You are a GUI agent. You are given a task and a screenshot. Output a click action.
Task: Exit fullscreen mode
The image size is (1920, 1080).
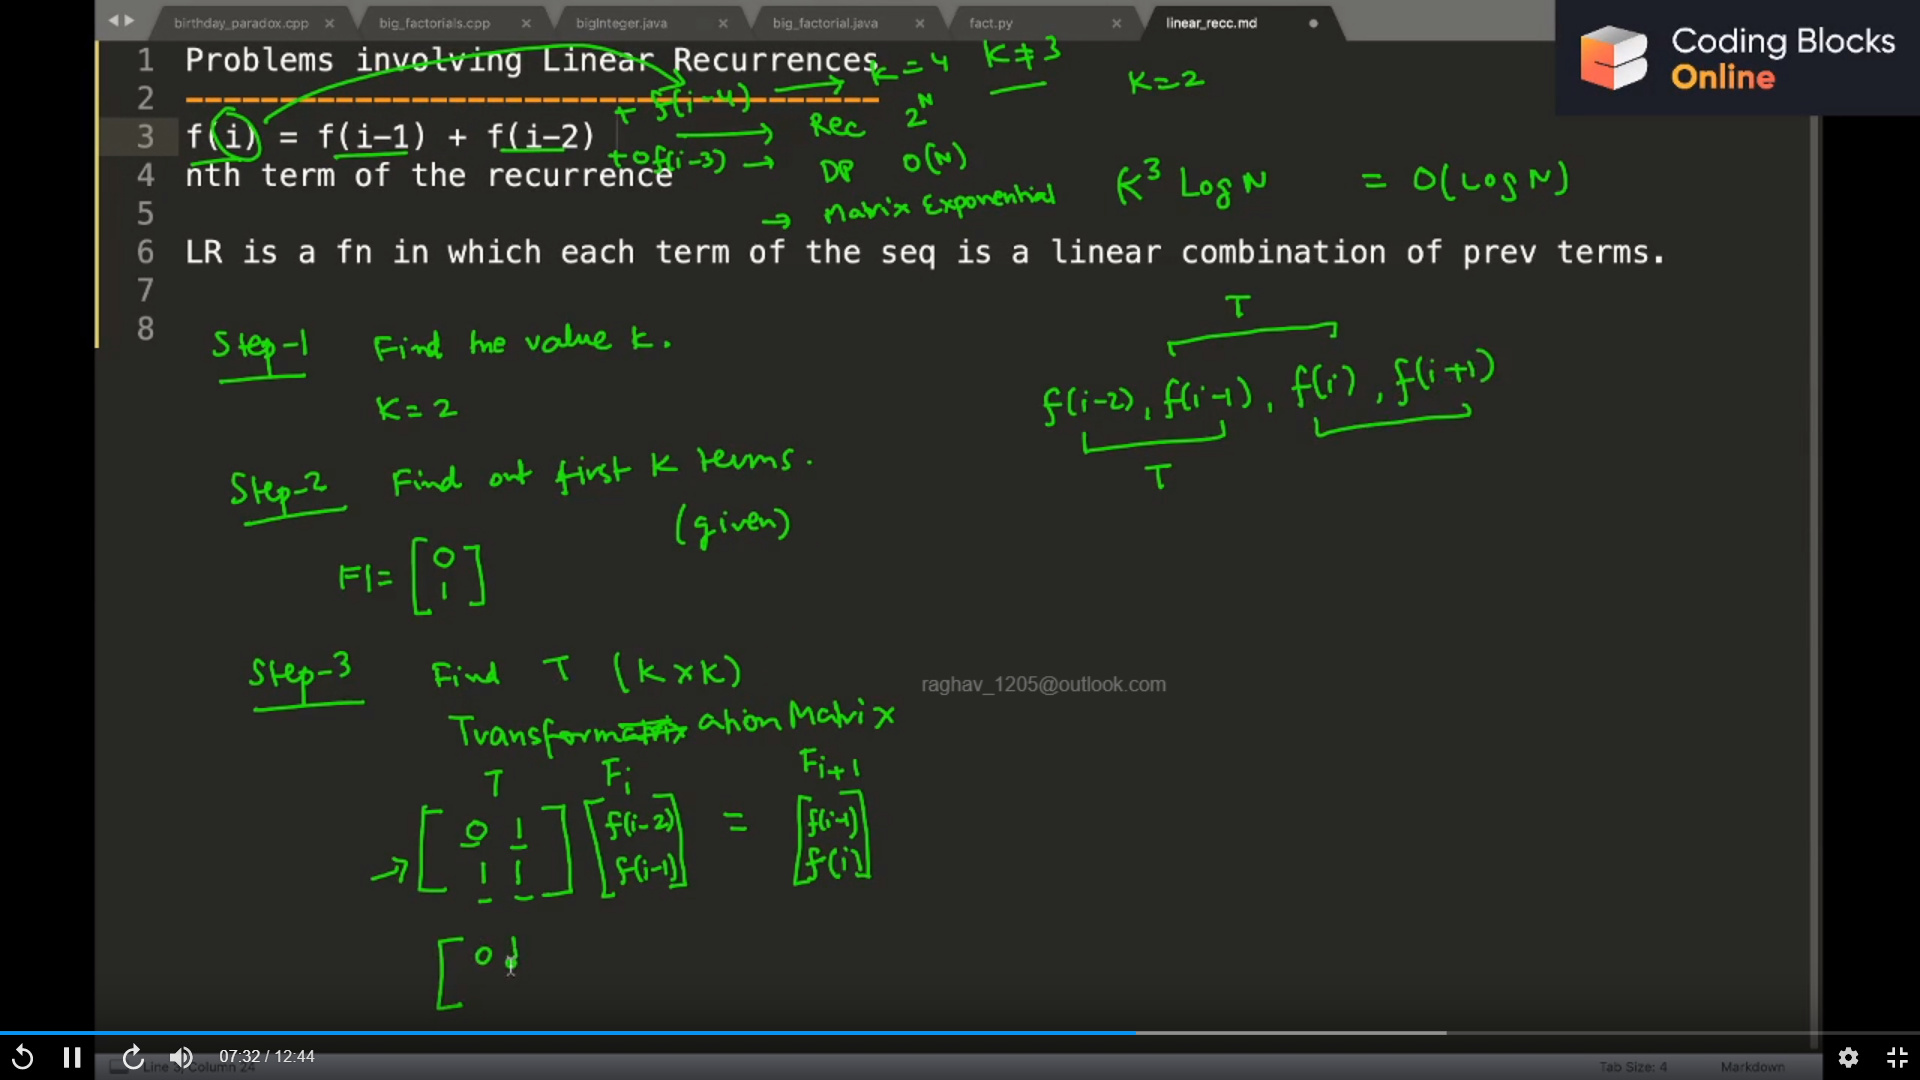click(1897, 1057)
